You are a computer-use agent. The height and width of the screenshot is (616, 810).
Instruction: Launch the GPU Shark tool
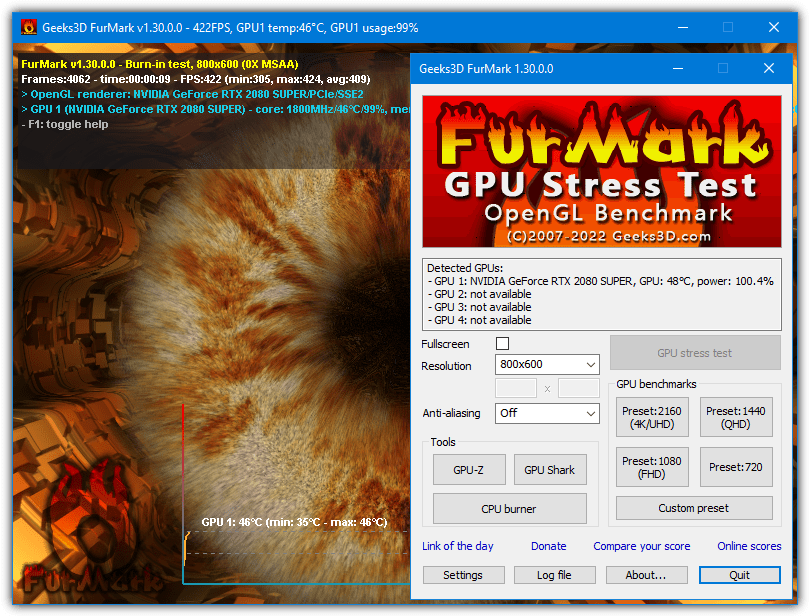550,470
